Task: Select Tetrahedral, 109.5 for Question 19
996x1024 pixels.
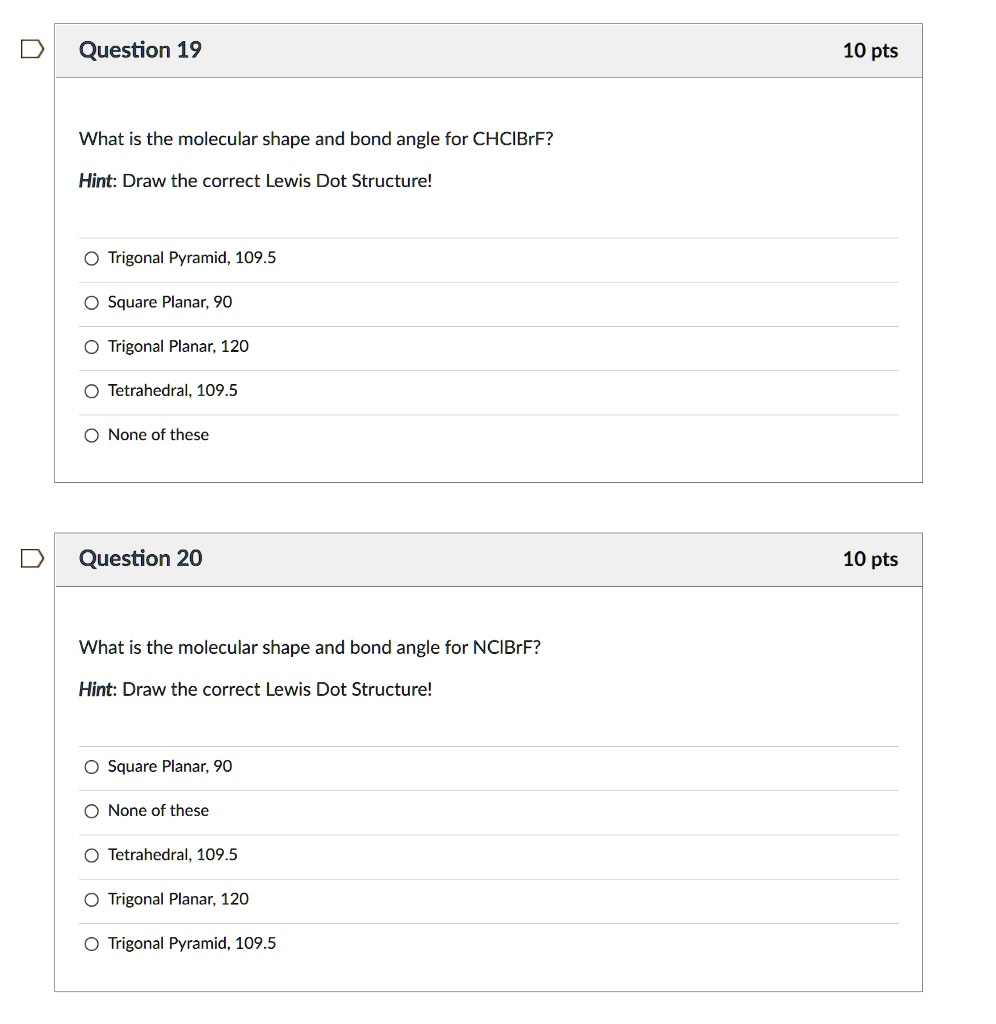Action: coord(91,391)
